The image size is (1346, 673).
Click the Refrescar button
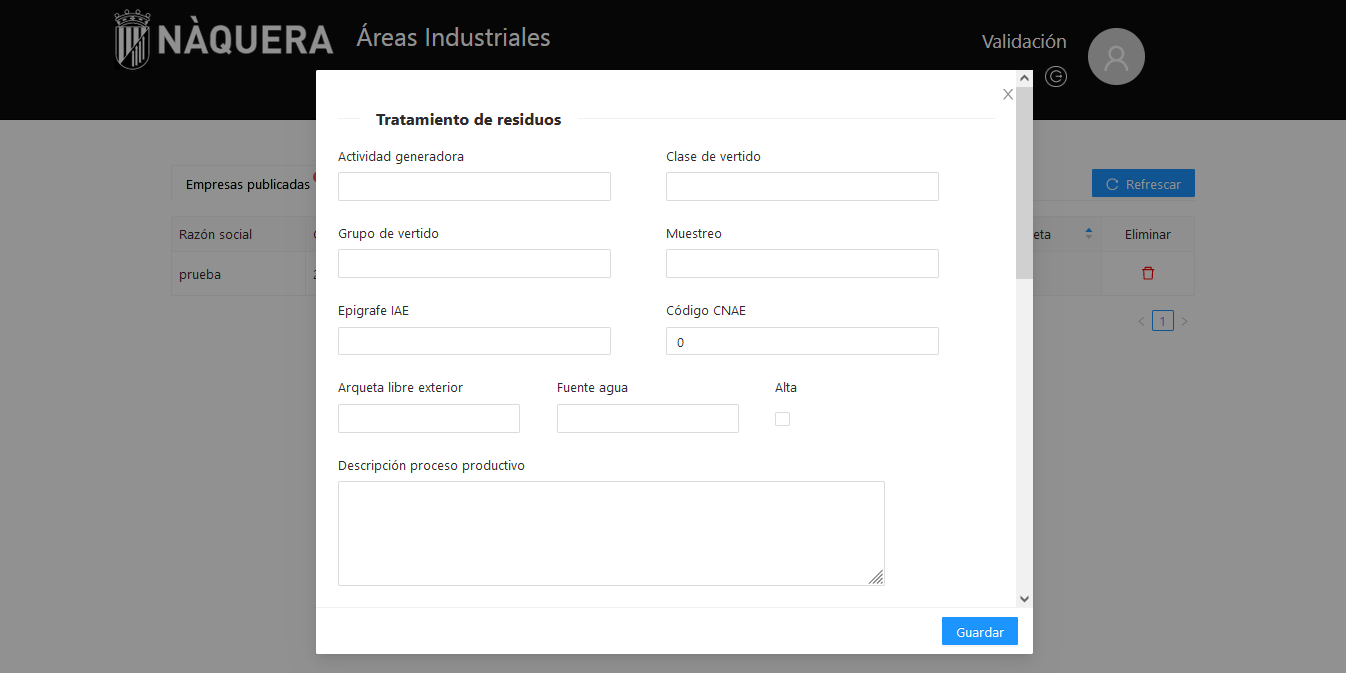click(x=1142, y=184)
